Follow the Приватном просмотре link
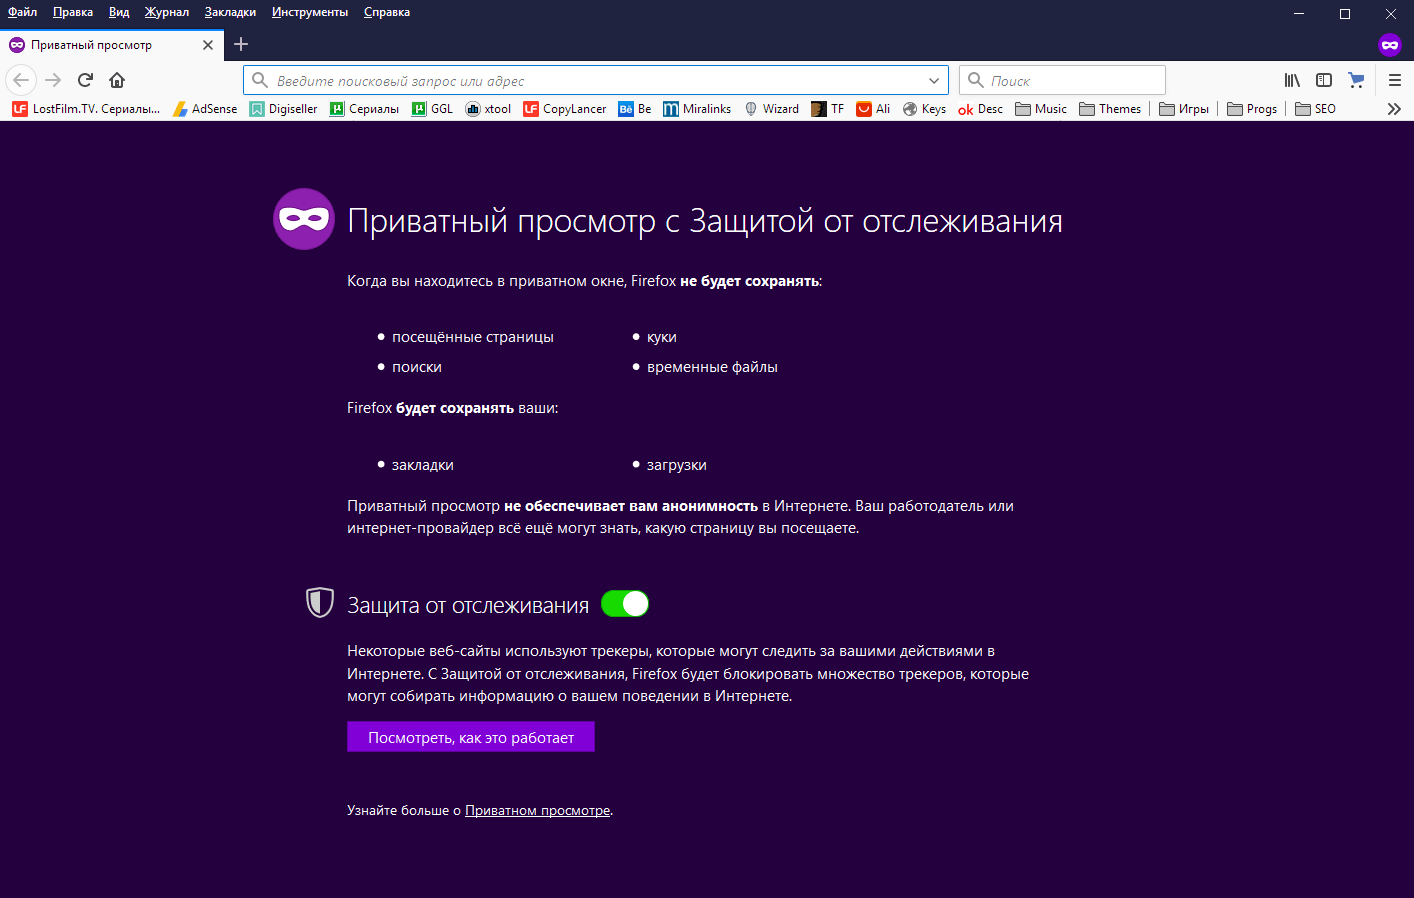The height and width of the screenshot is (898, 1414). coord(538,811)
